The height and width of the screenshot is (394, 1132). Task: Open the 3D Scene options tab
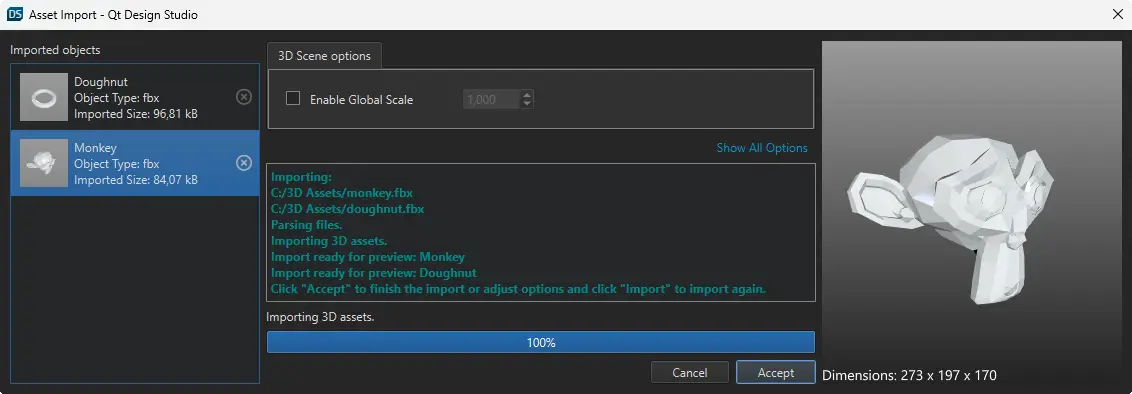(324, 56)
